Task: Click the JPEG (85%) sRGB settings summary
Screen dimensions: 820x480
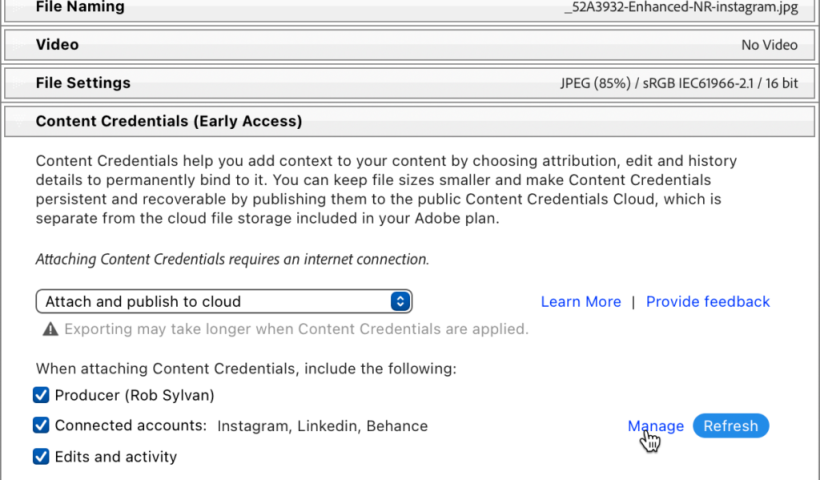Action: pos(678,83)
